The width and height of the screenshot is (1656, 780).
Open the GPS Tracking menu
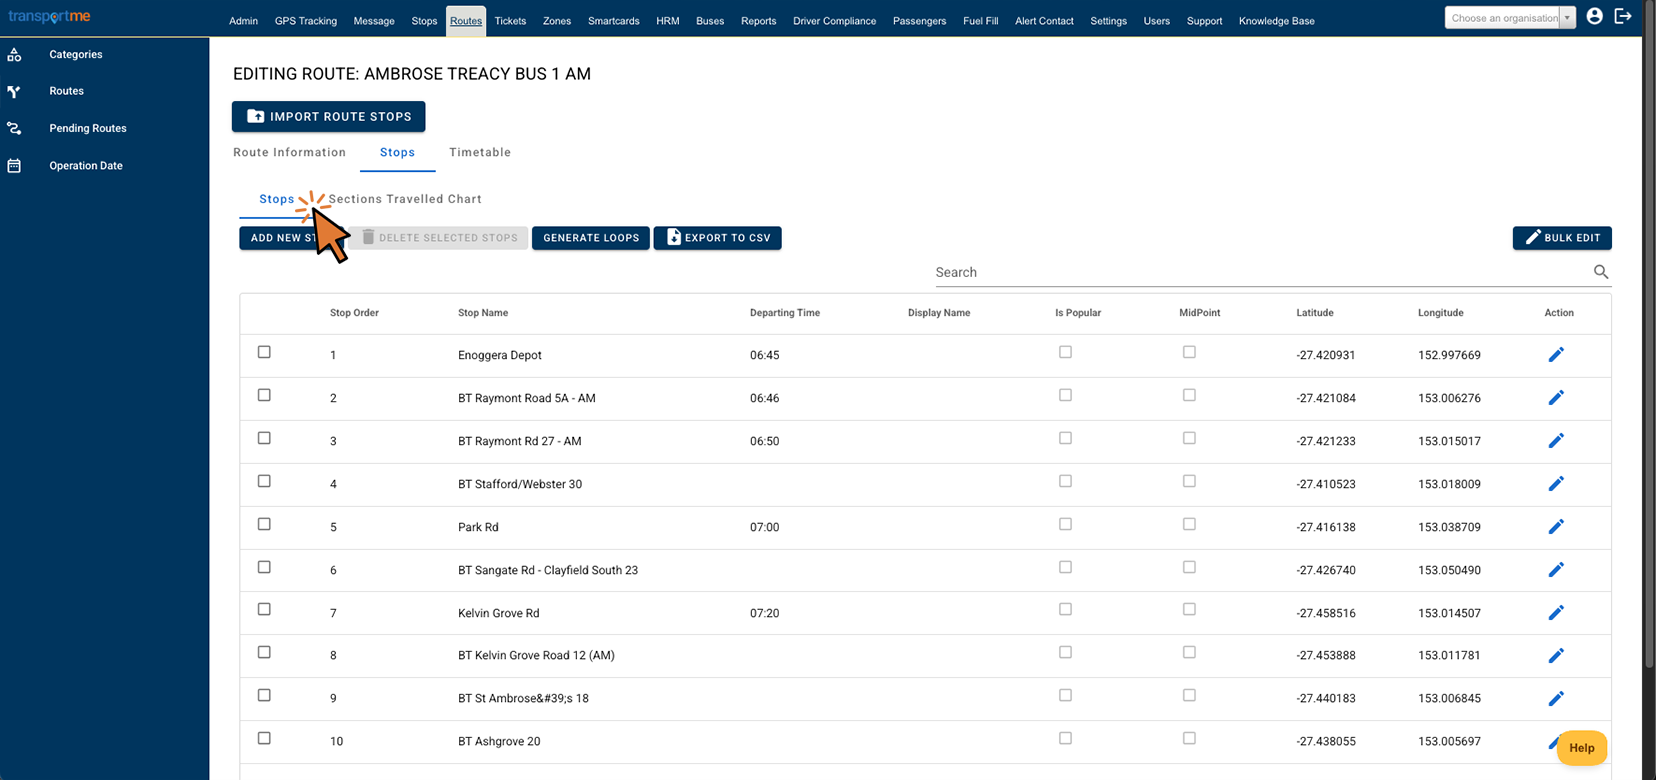tap(305, 21)
